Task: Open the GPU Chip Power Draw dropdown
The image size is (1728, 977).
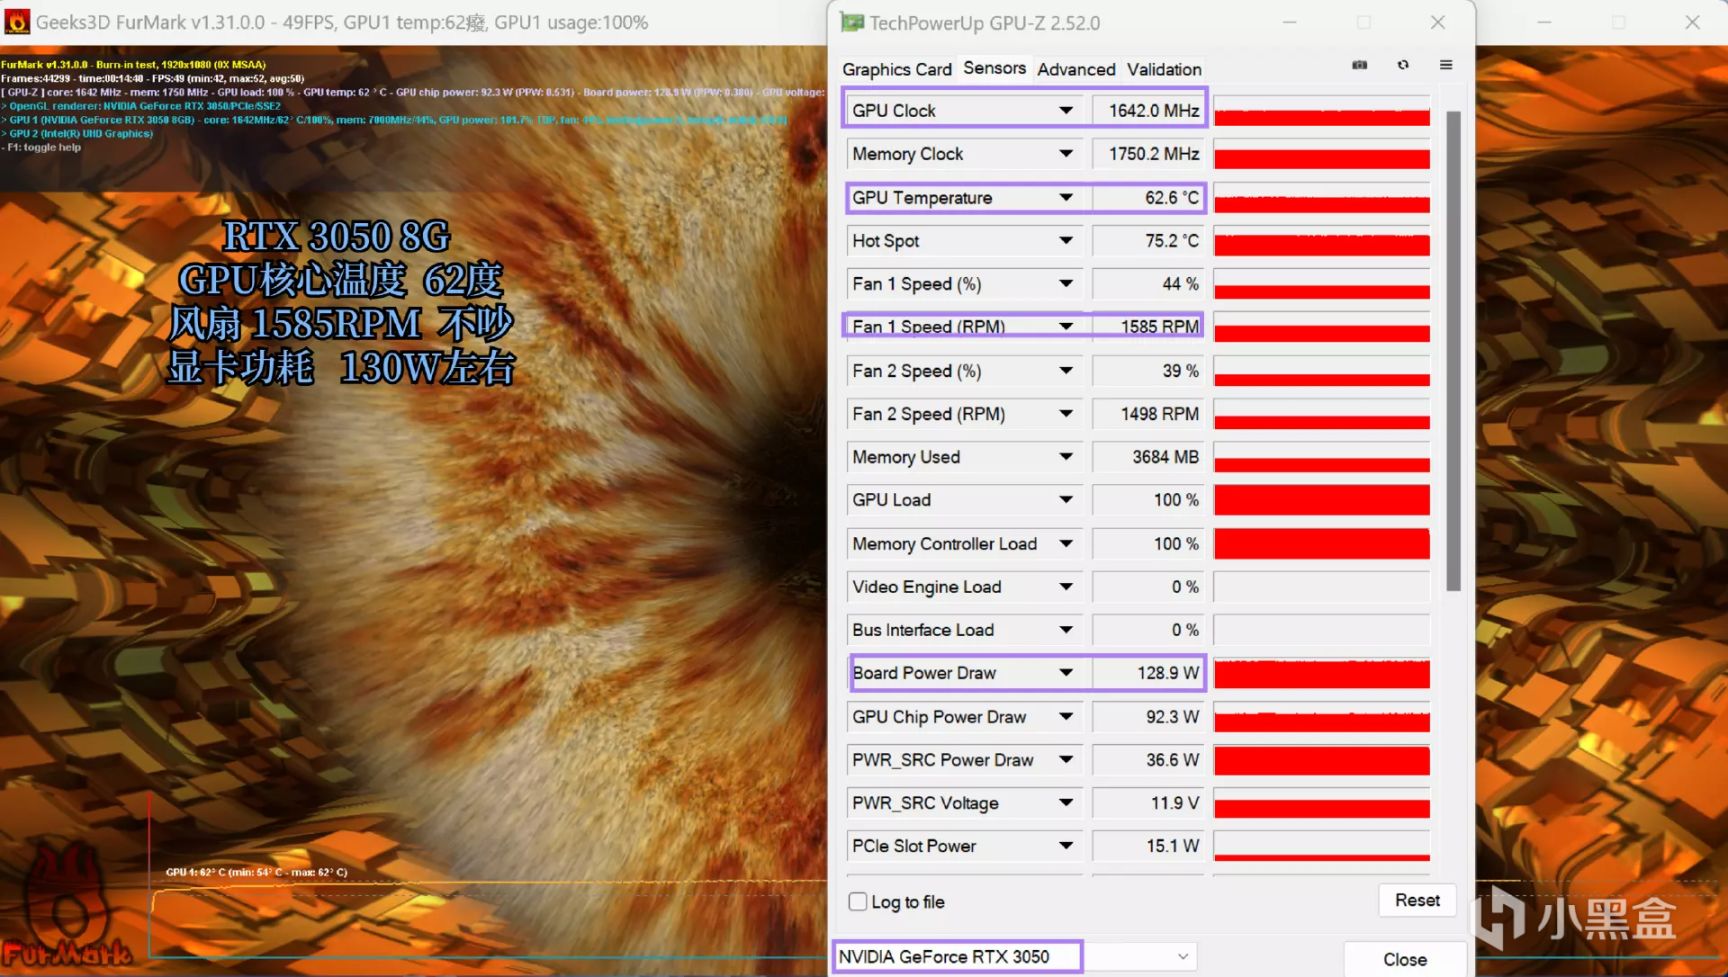Action: tap(1066, 716)
